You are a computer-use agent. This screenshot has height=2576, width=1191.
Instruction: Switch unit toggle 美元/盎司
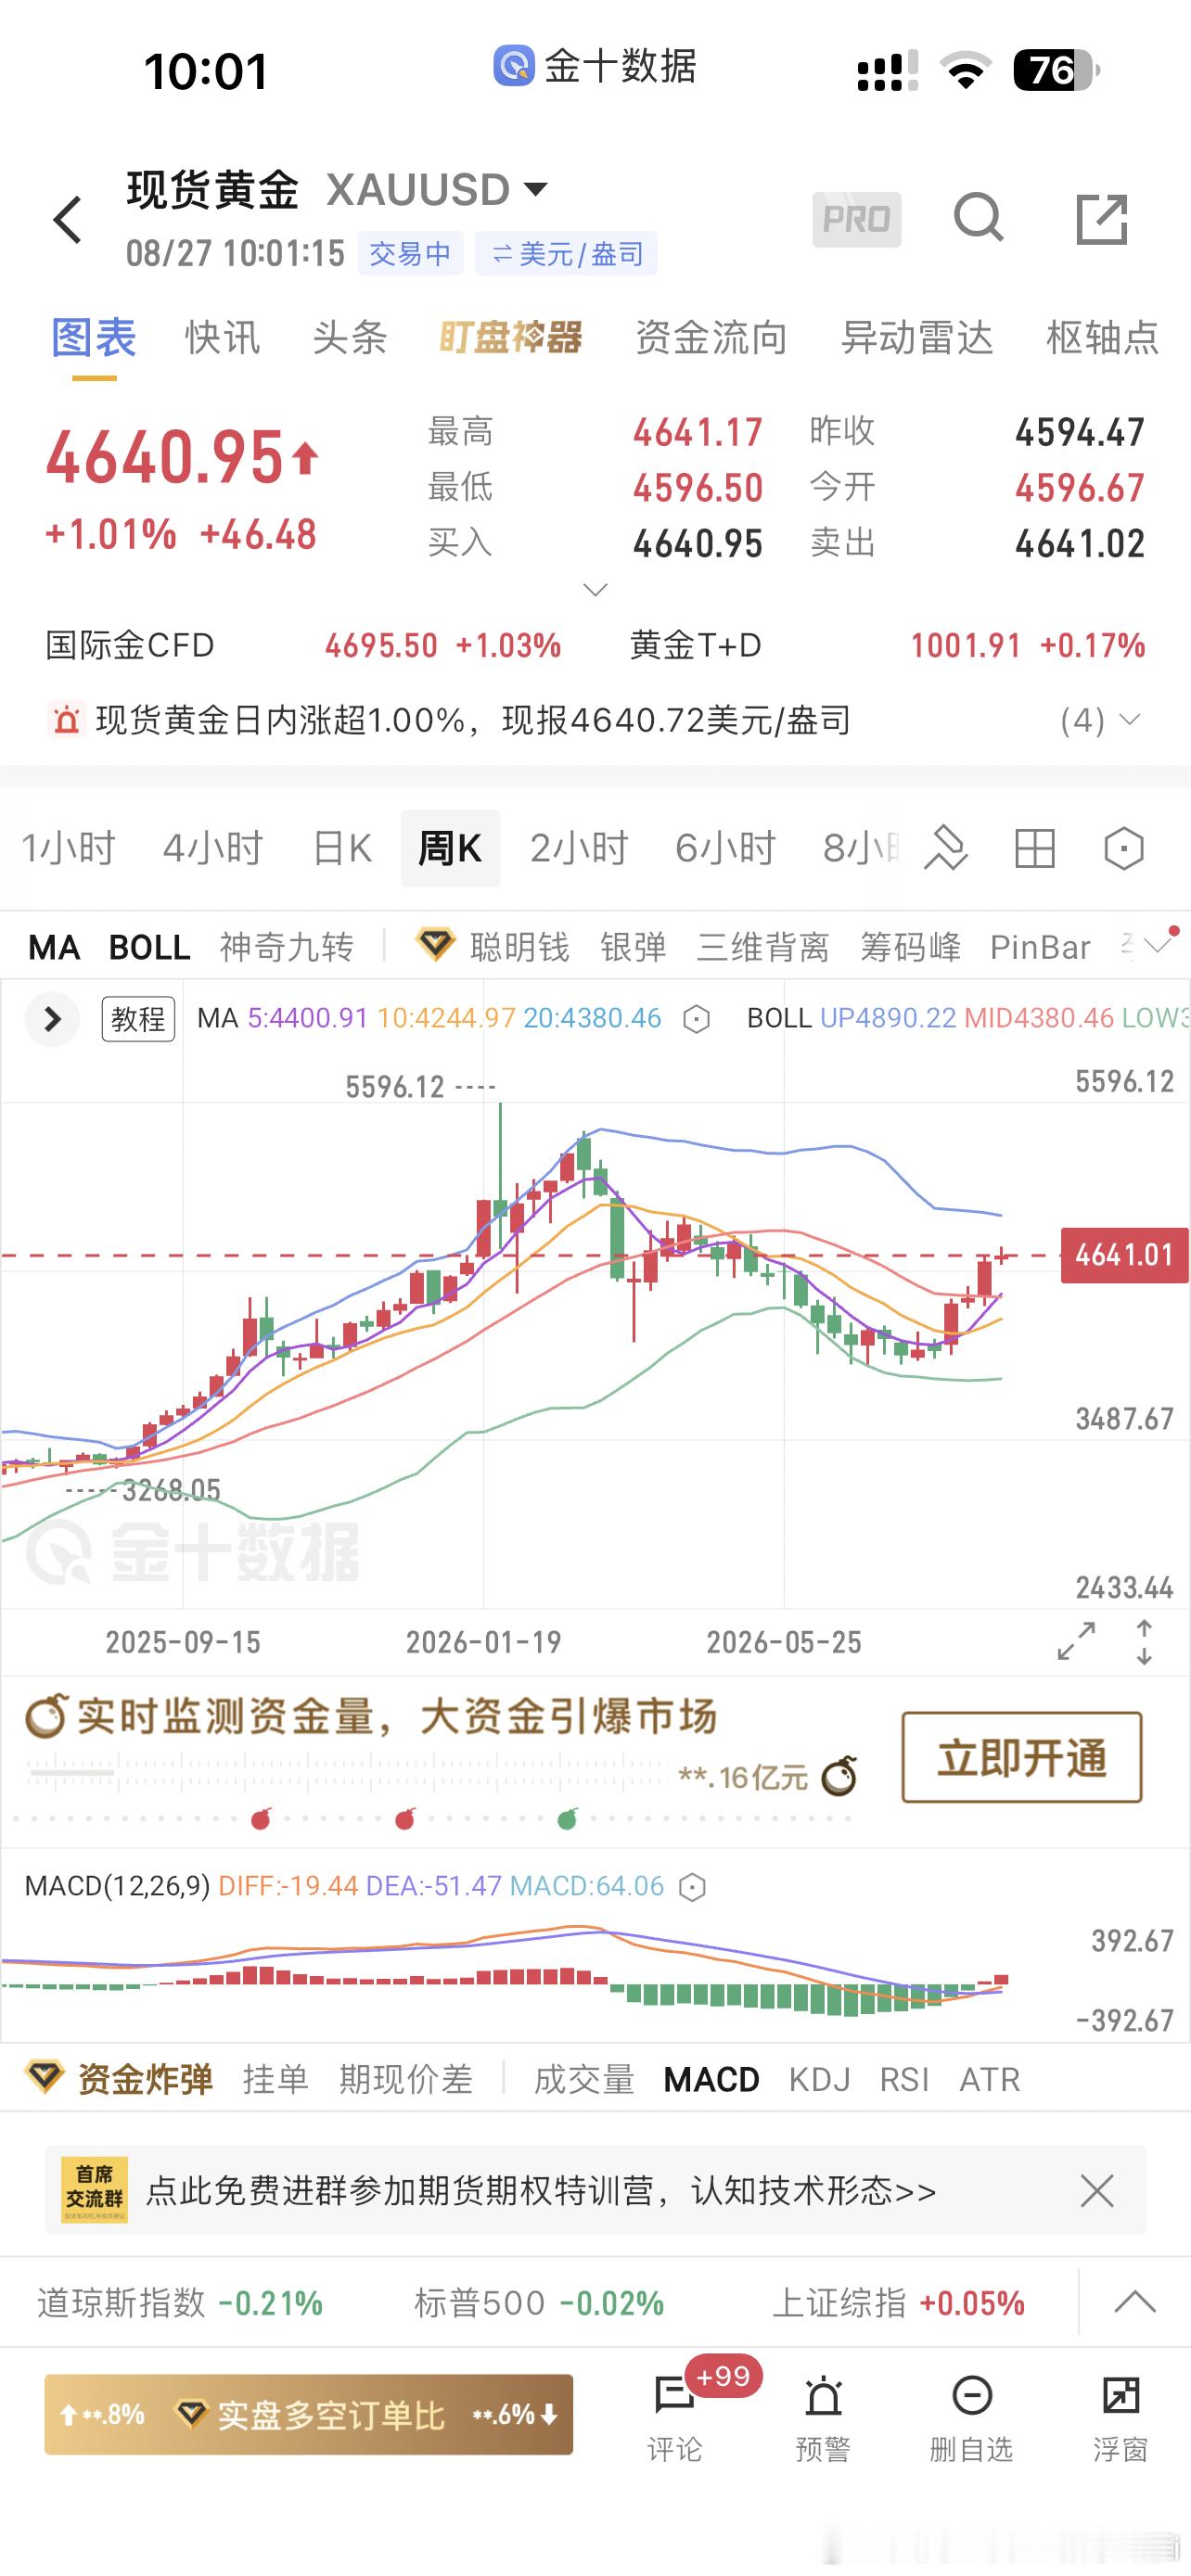click(x=566, y=254)
